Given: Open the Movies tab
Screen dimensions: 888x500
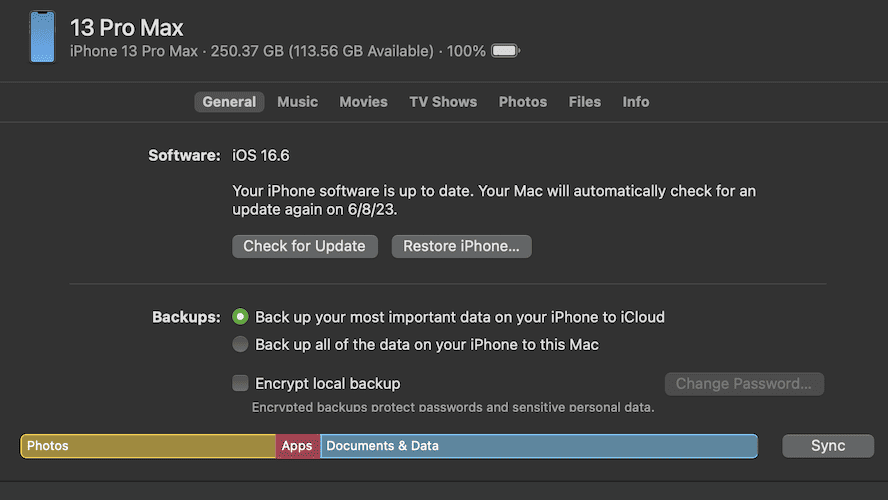Looking at the screenshot, I should click(363, 102).
